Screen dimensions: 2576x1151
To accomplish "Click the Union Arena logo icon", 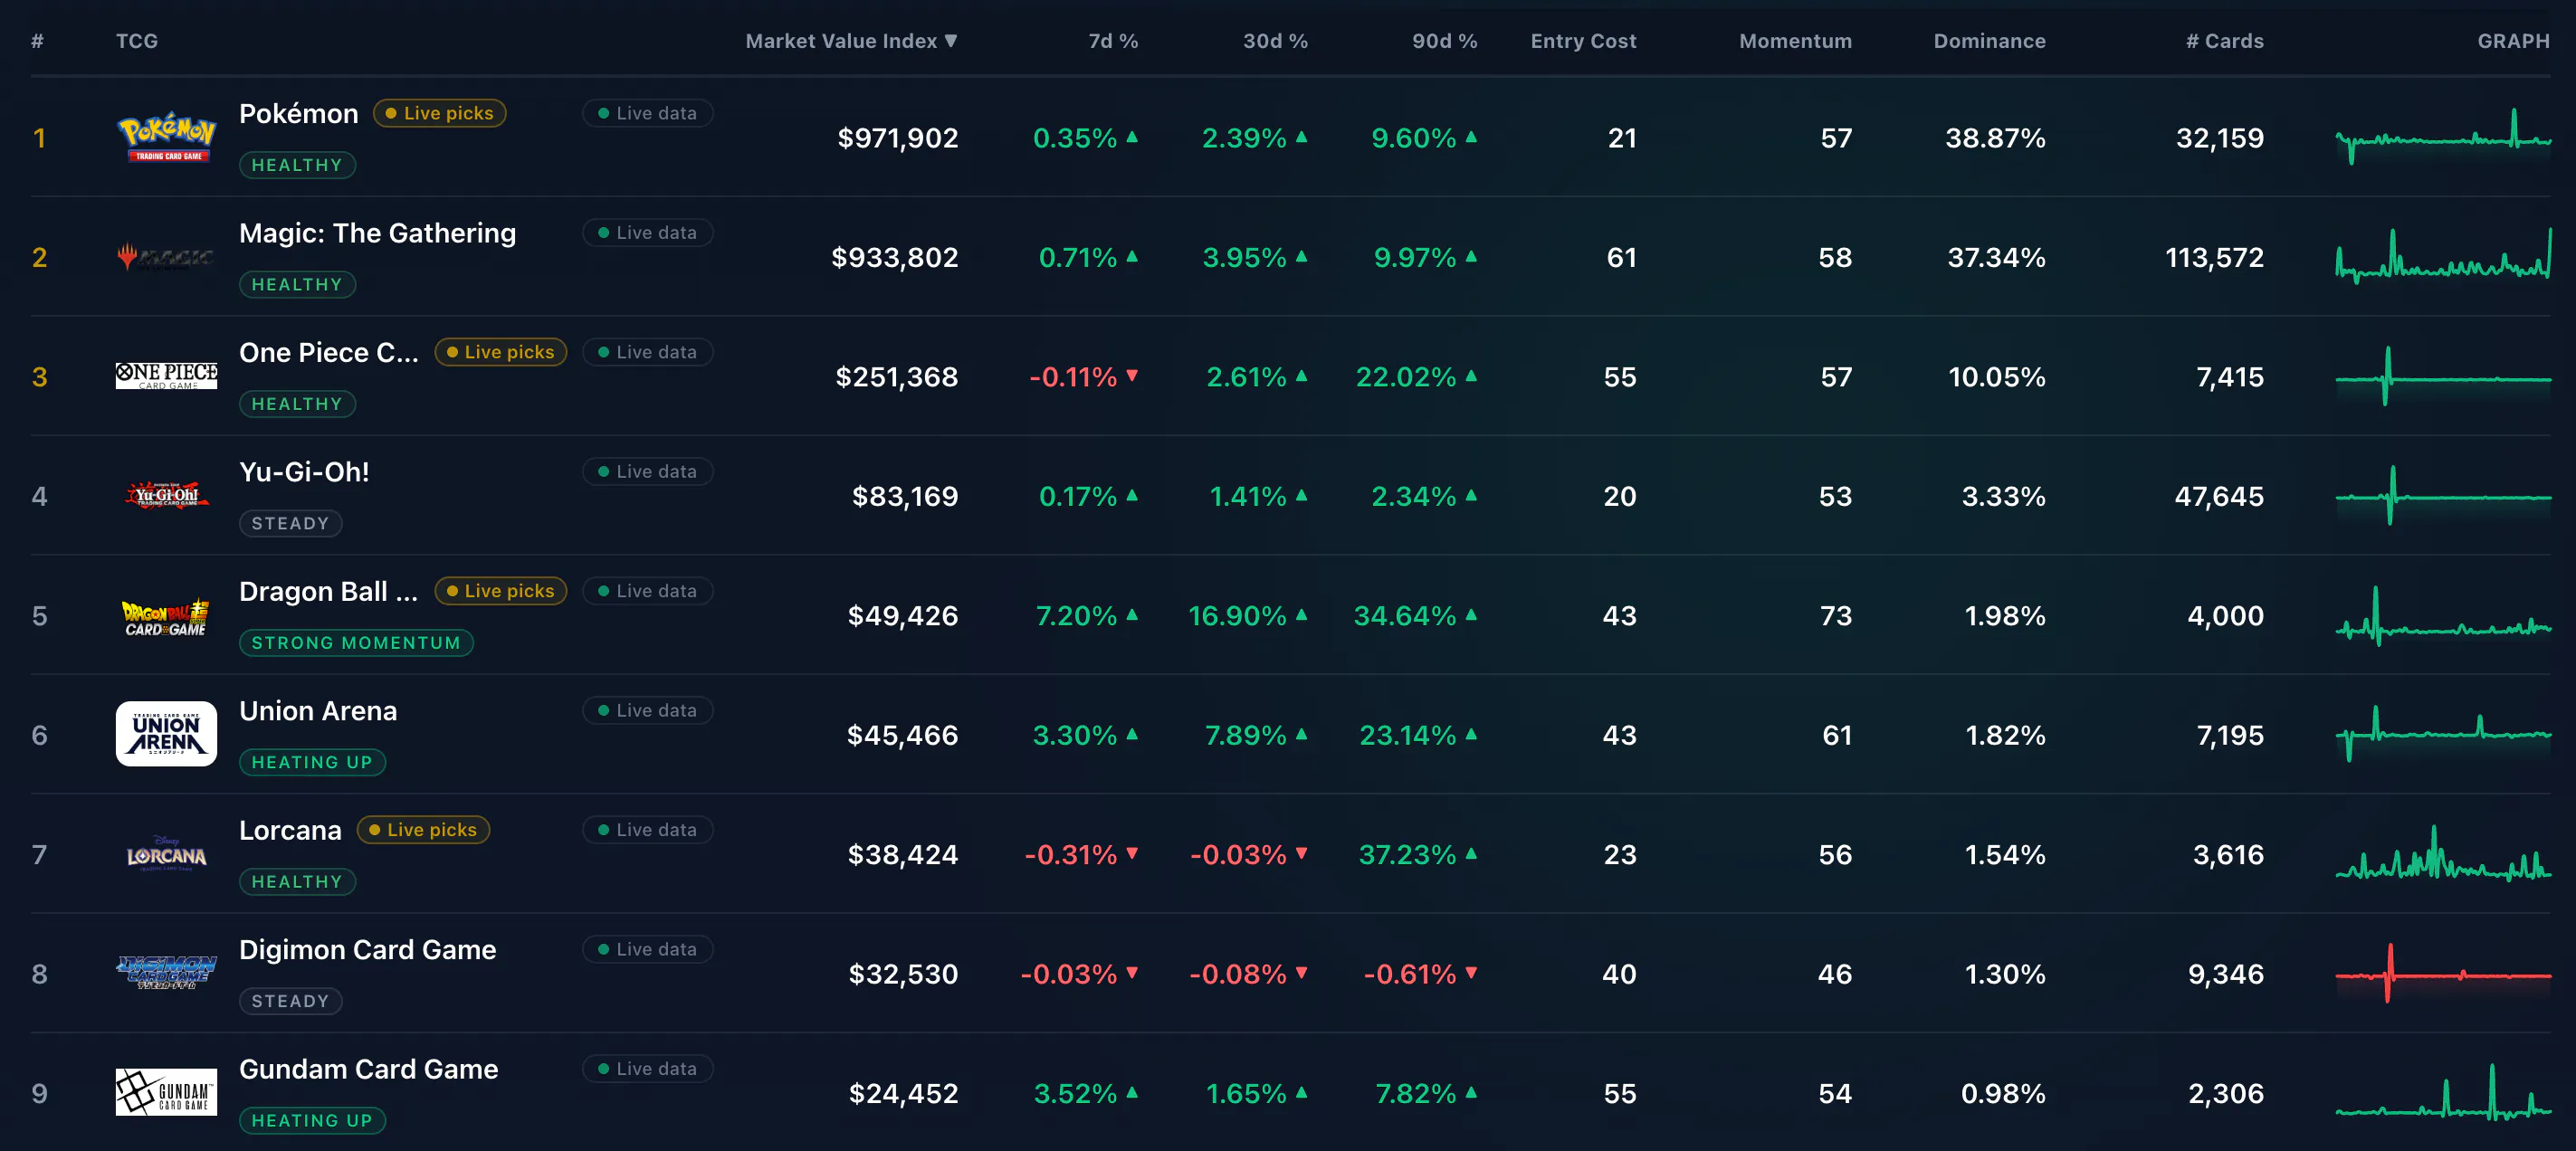I will click(166, 734).
